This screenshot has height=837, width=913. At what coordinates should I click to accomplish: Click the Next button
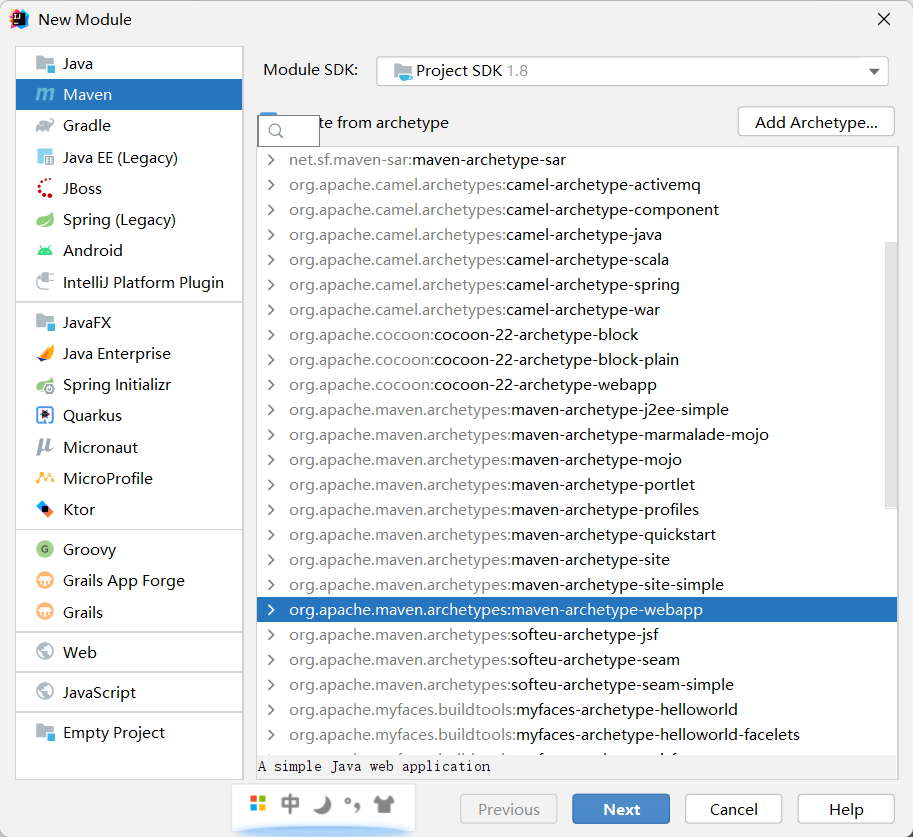click(621, 809)
